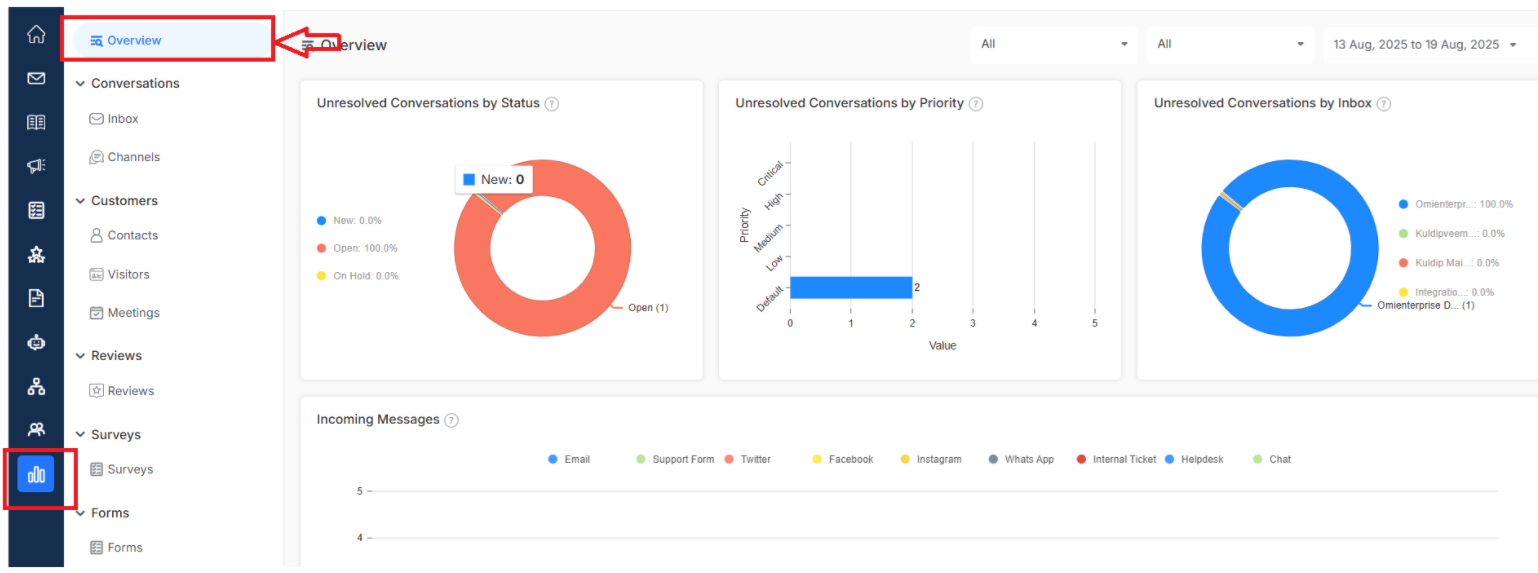
Task: Select the highlighted bar chart reports icon
Action: pyautogui.click(x=36, y=474)
